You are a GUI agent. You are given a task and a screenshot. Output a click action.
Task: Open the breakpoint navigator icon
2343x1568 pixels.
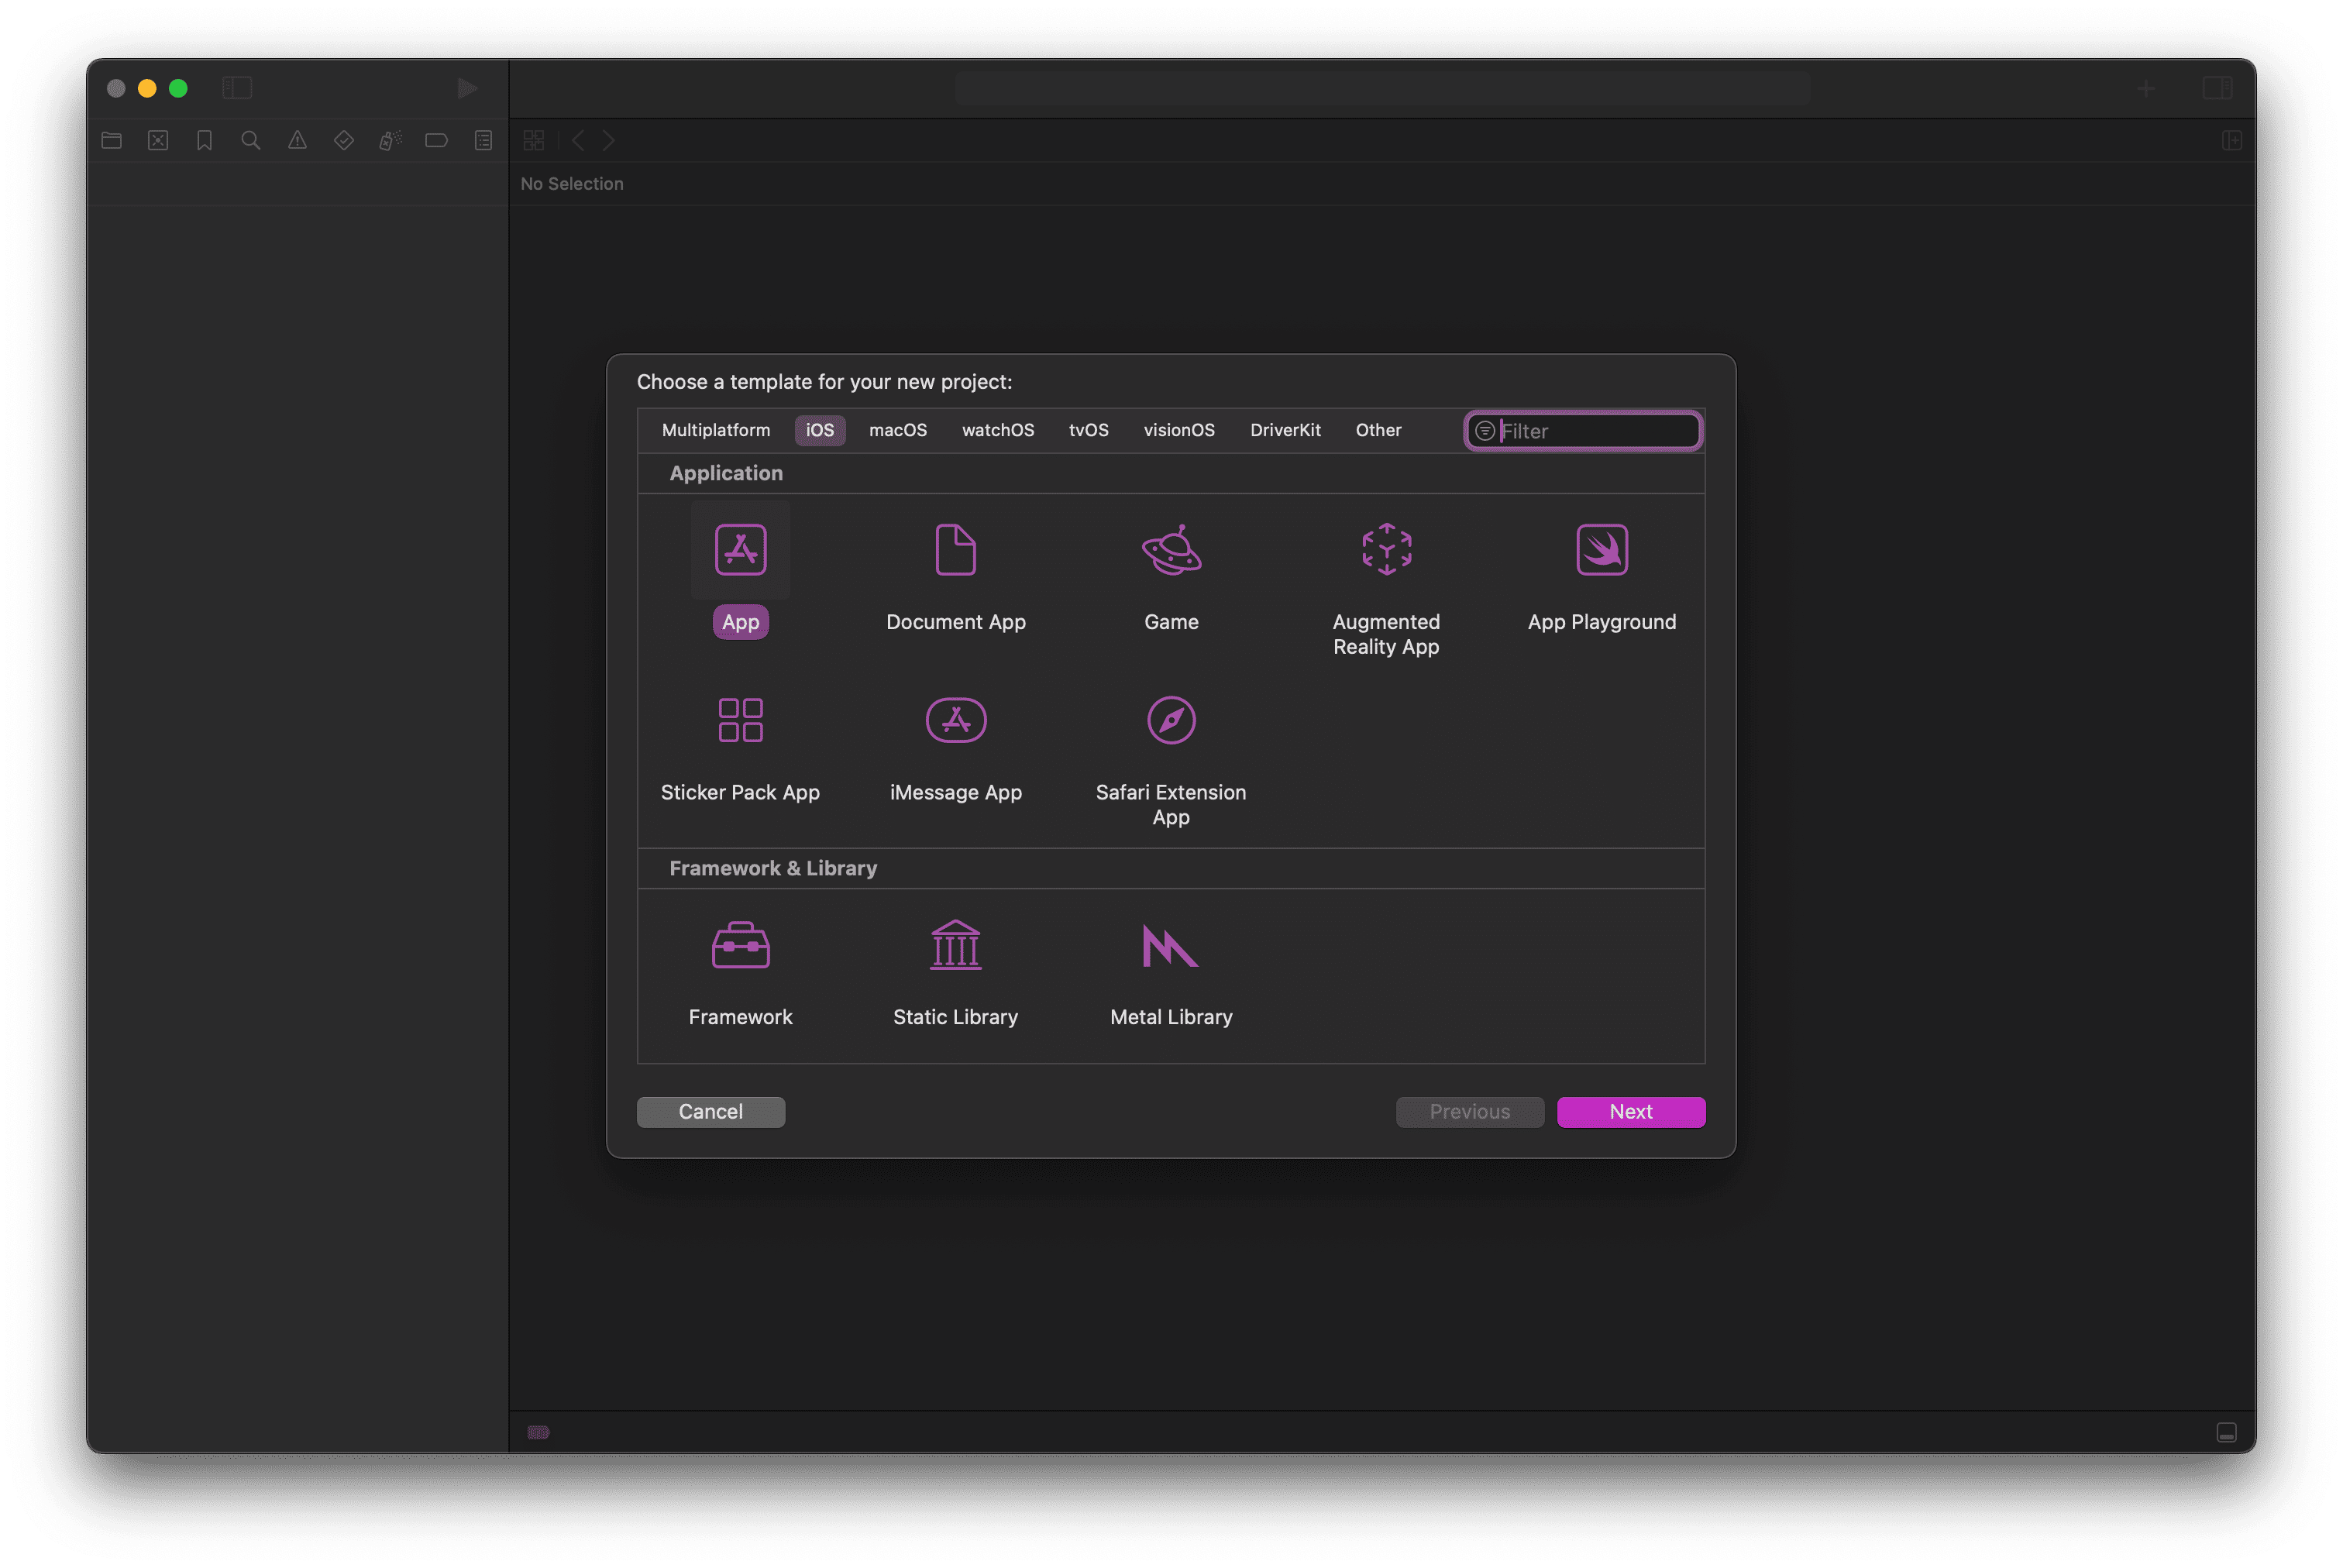436,141
